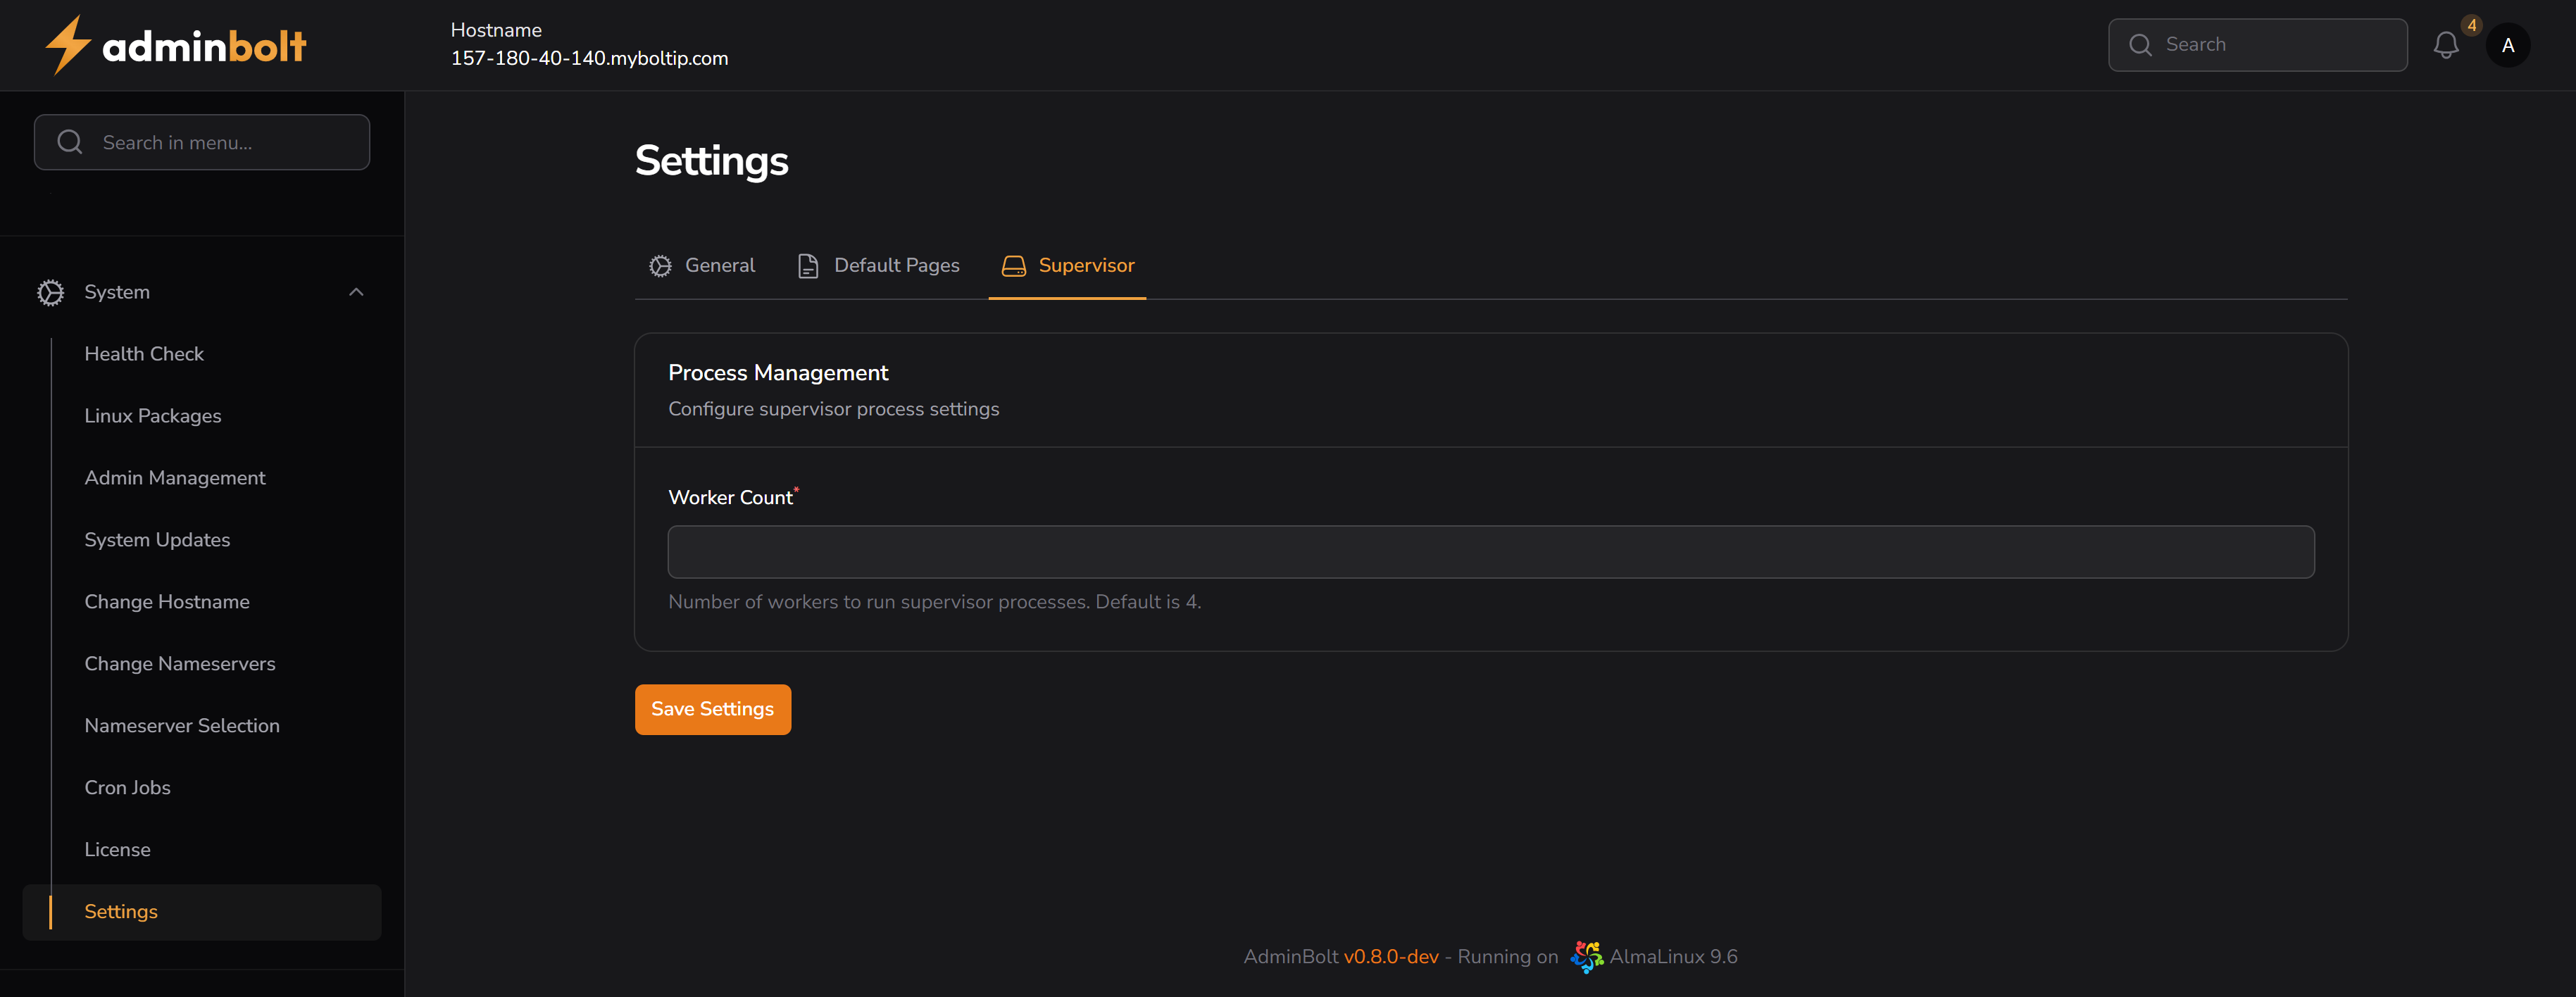Screen dimensions: 2576x997
Task: Select Cron Jobs in the sidebar
Action: tap(127, 787)
